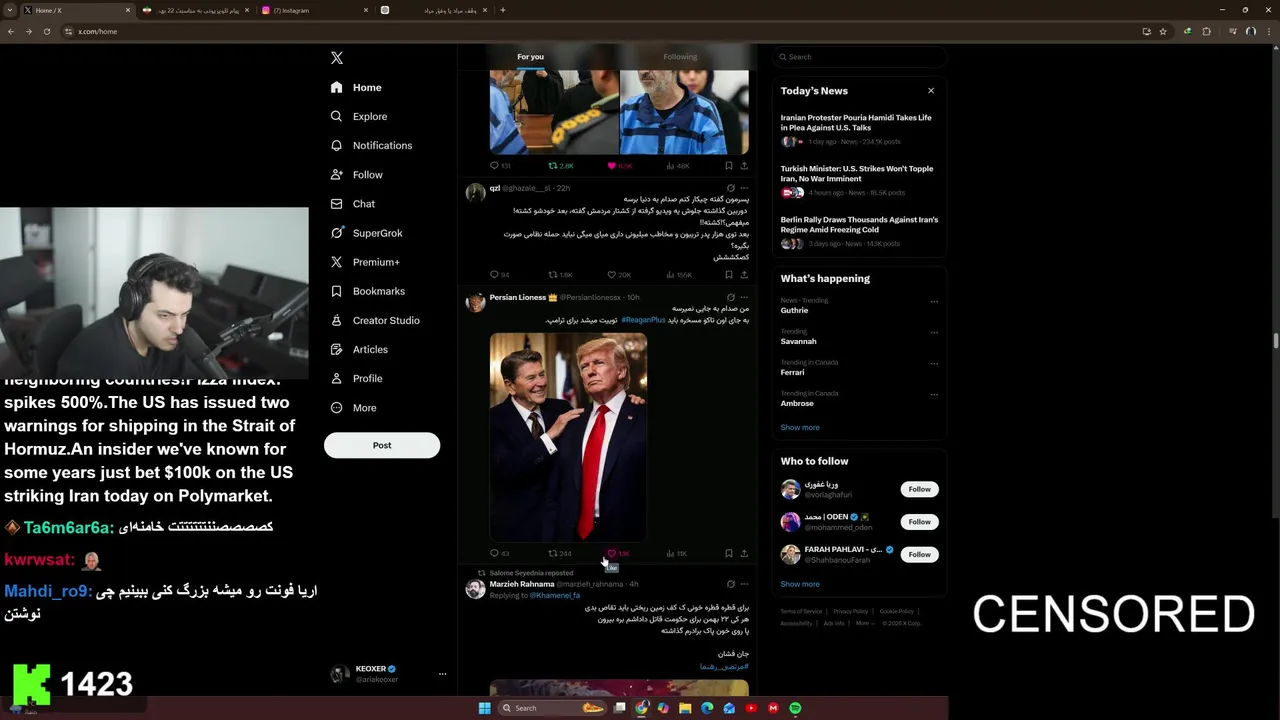The image size is (1280, 720).
Task: Open Grok actions on the qzl post
Action: pos(730,188)
